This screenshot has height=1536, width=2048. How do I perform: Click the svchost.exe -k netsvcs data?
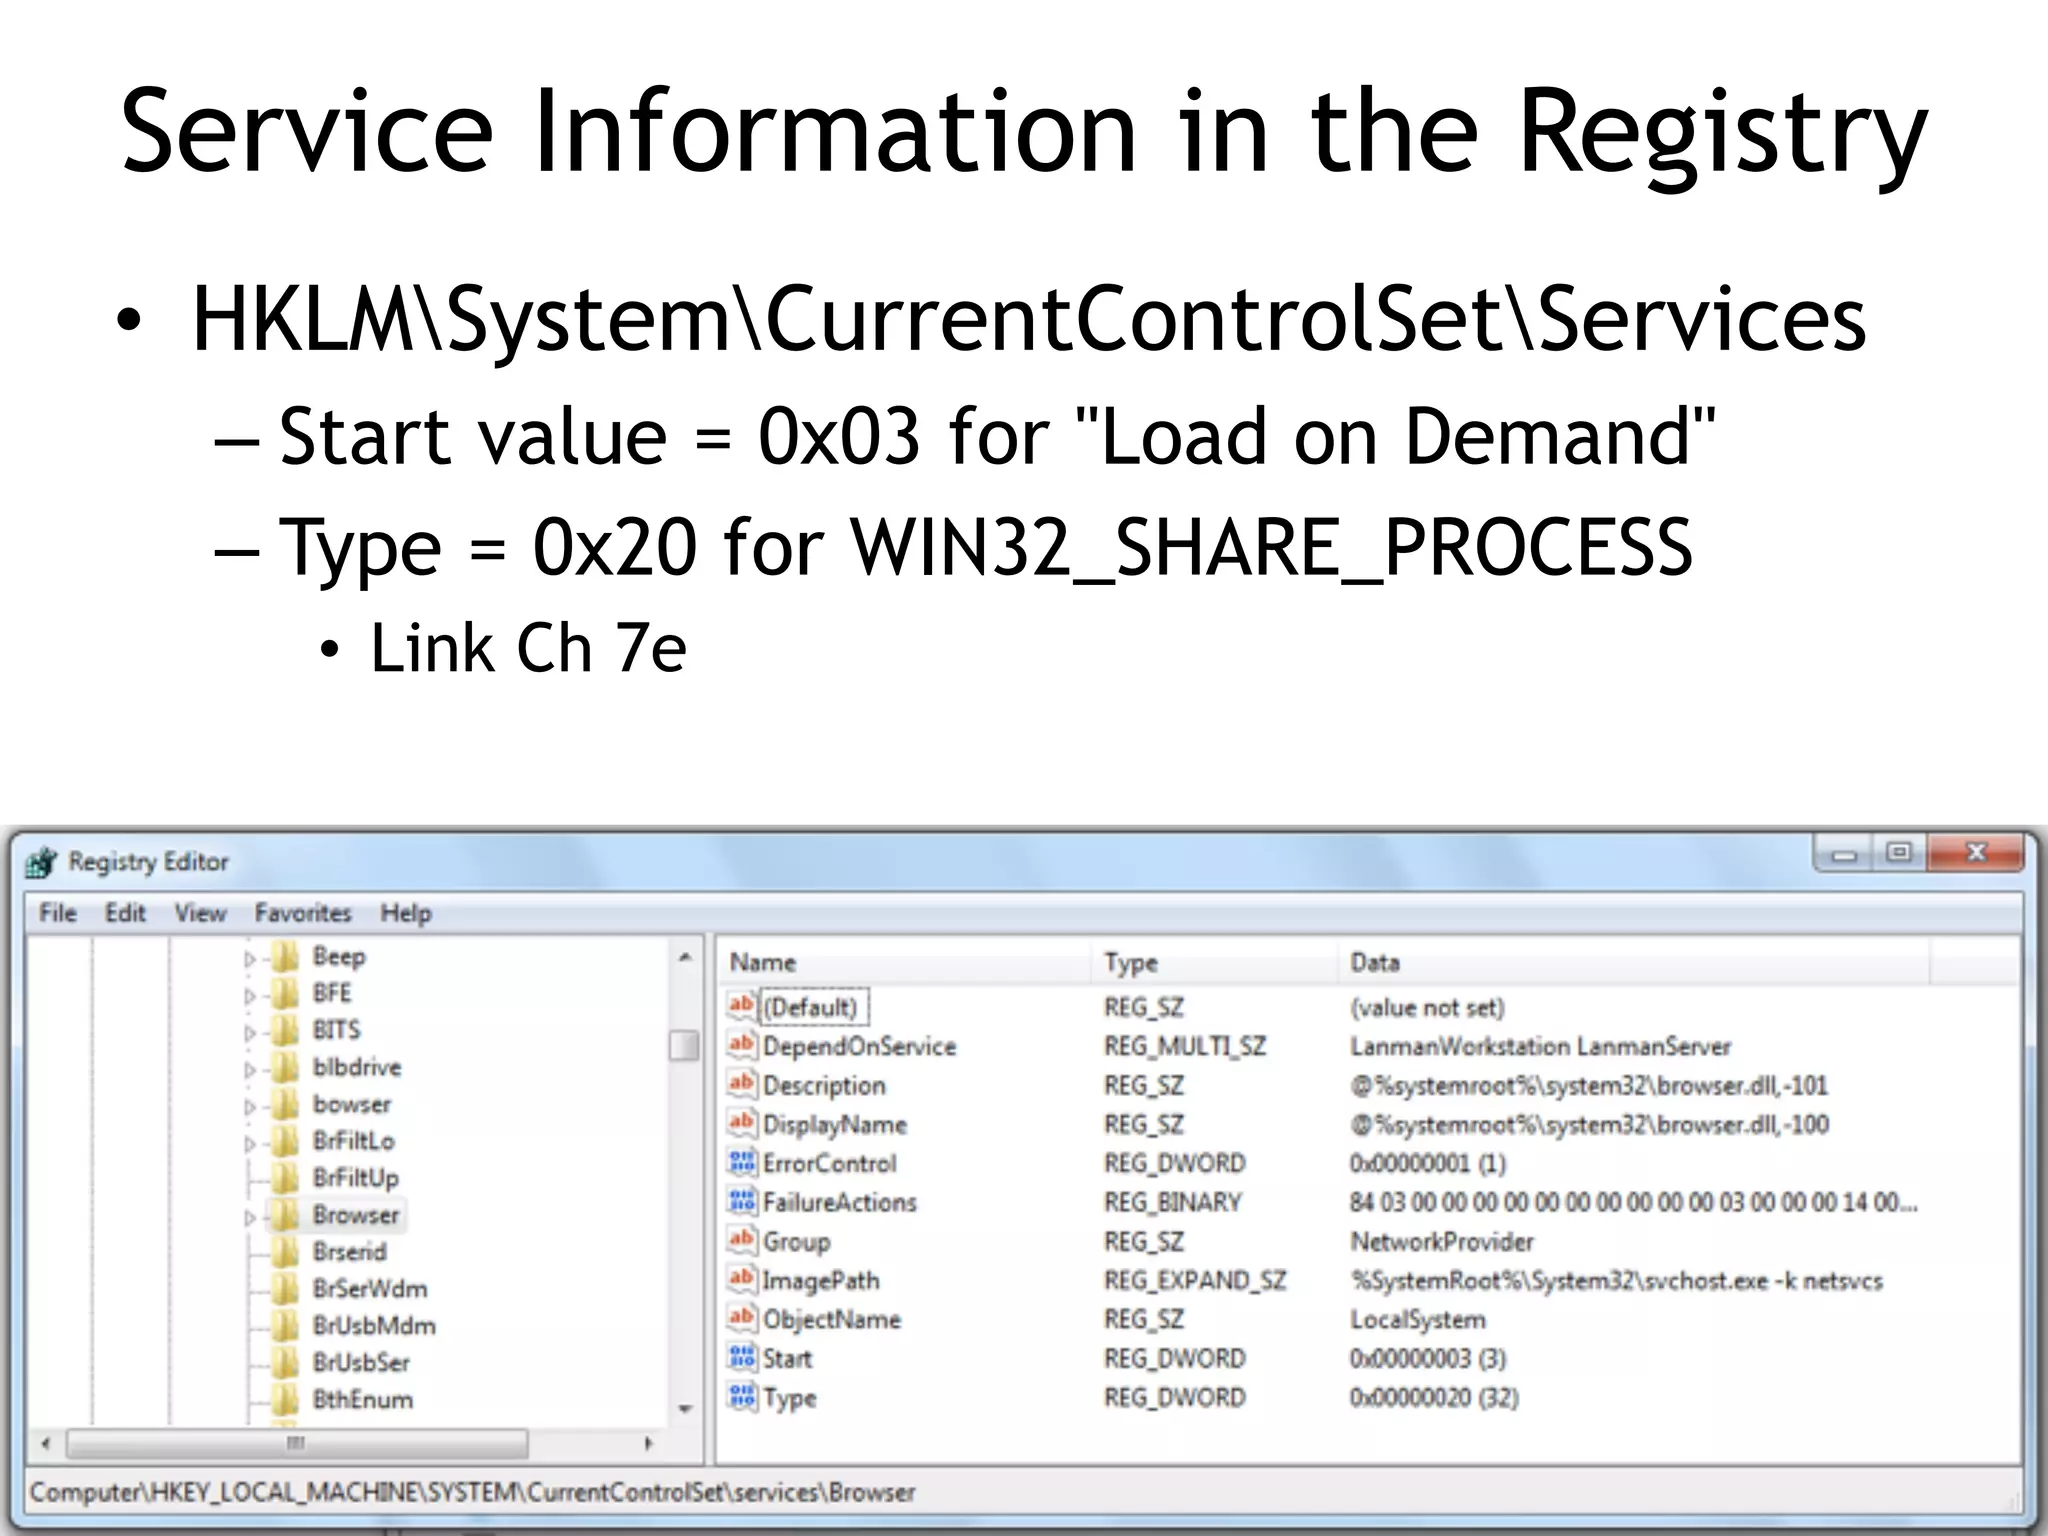pos(1617,1280)
